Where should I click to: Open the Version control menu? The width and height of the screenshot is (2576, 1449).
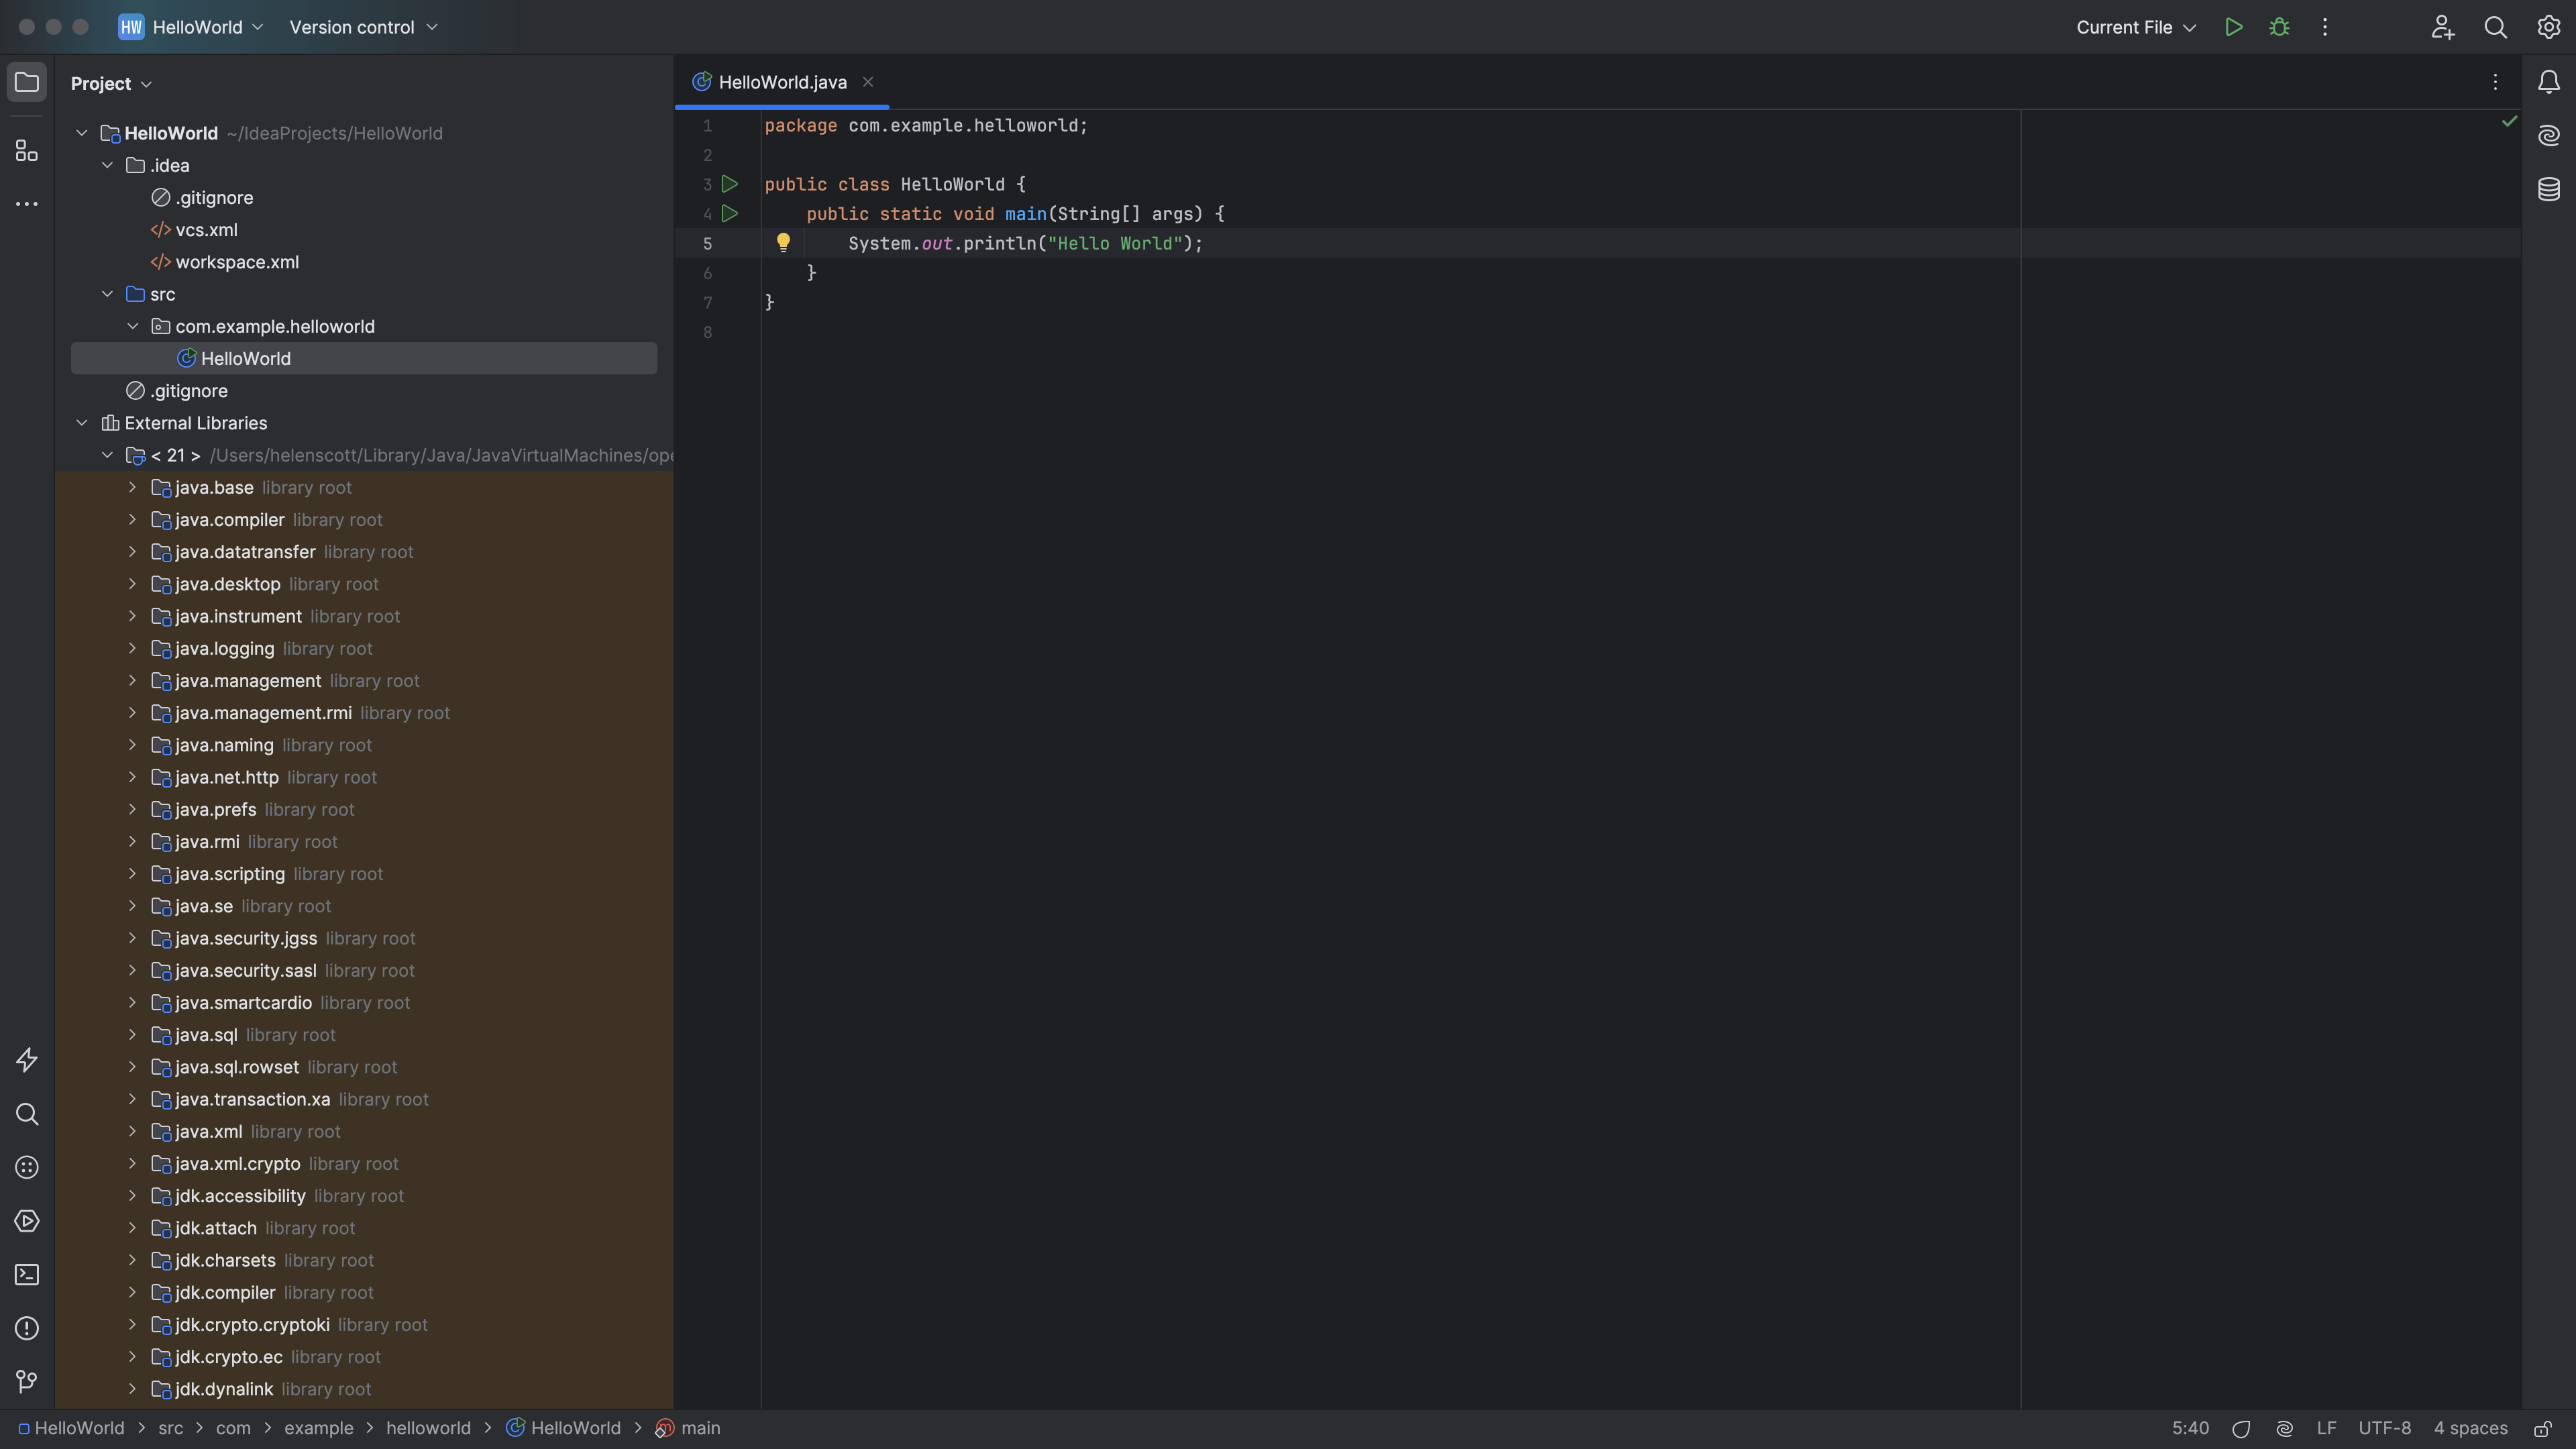pyautogui.click(x=363, y=27)
